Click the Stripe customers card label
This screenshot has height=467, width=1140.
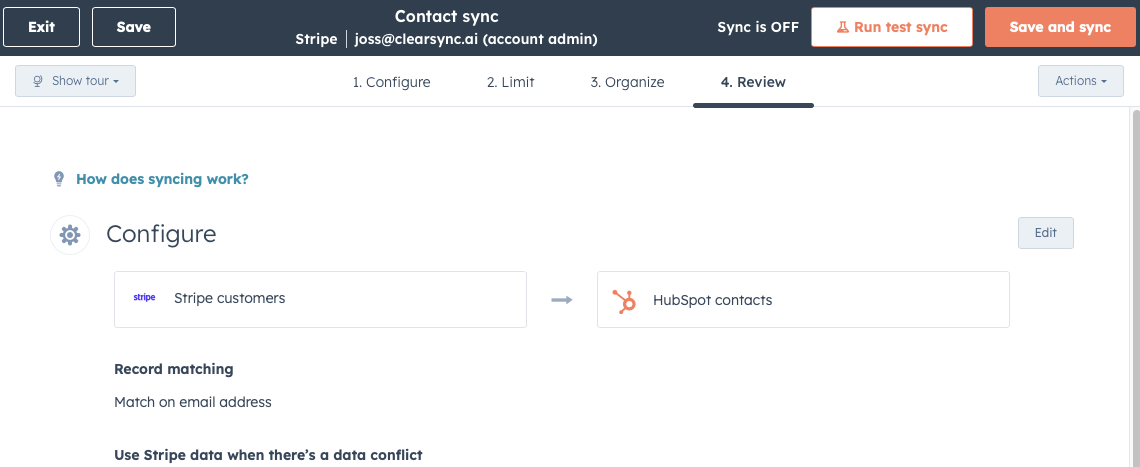coord(229,298)
